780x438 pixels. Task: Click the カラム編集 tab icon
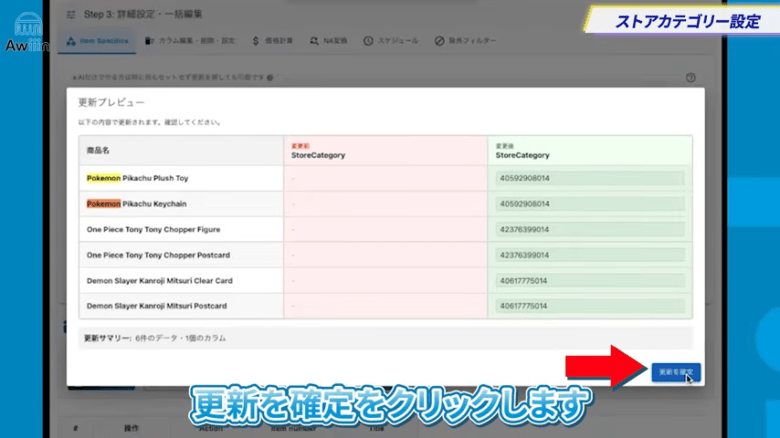pos(149,41)
